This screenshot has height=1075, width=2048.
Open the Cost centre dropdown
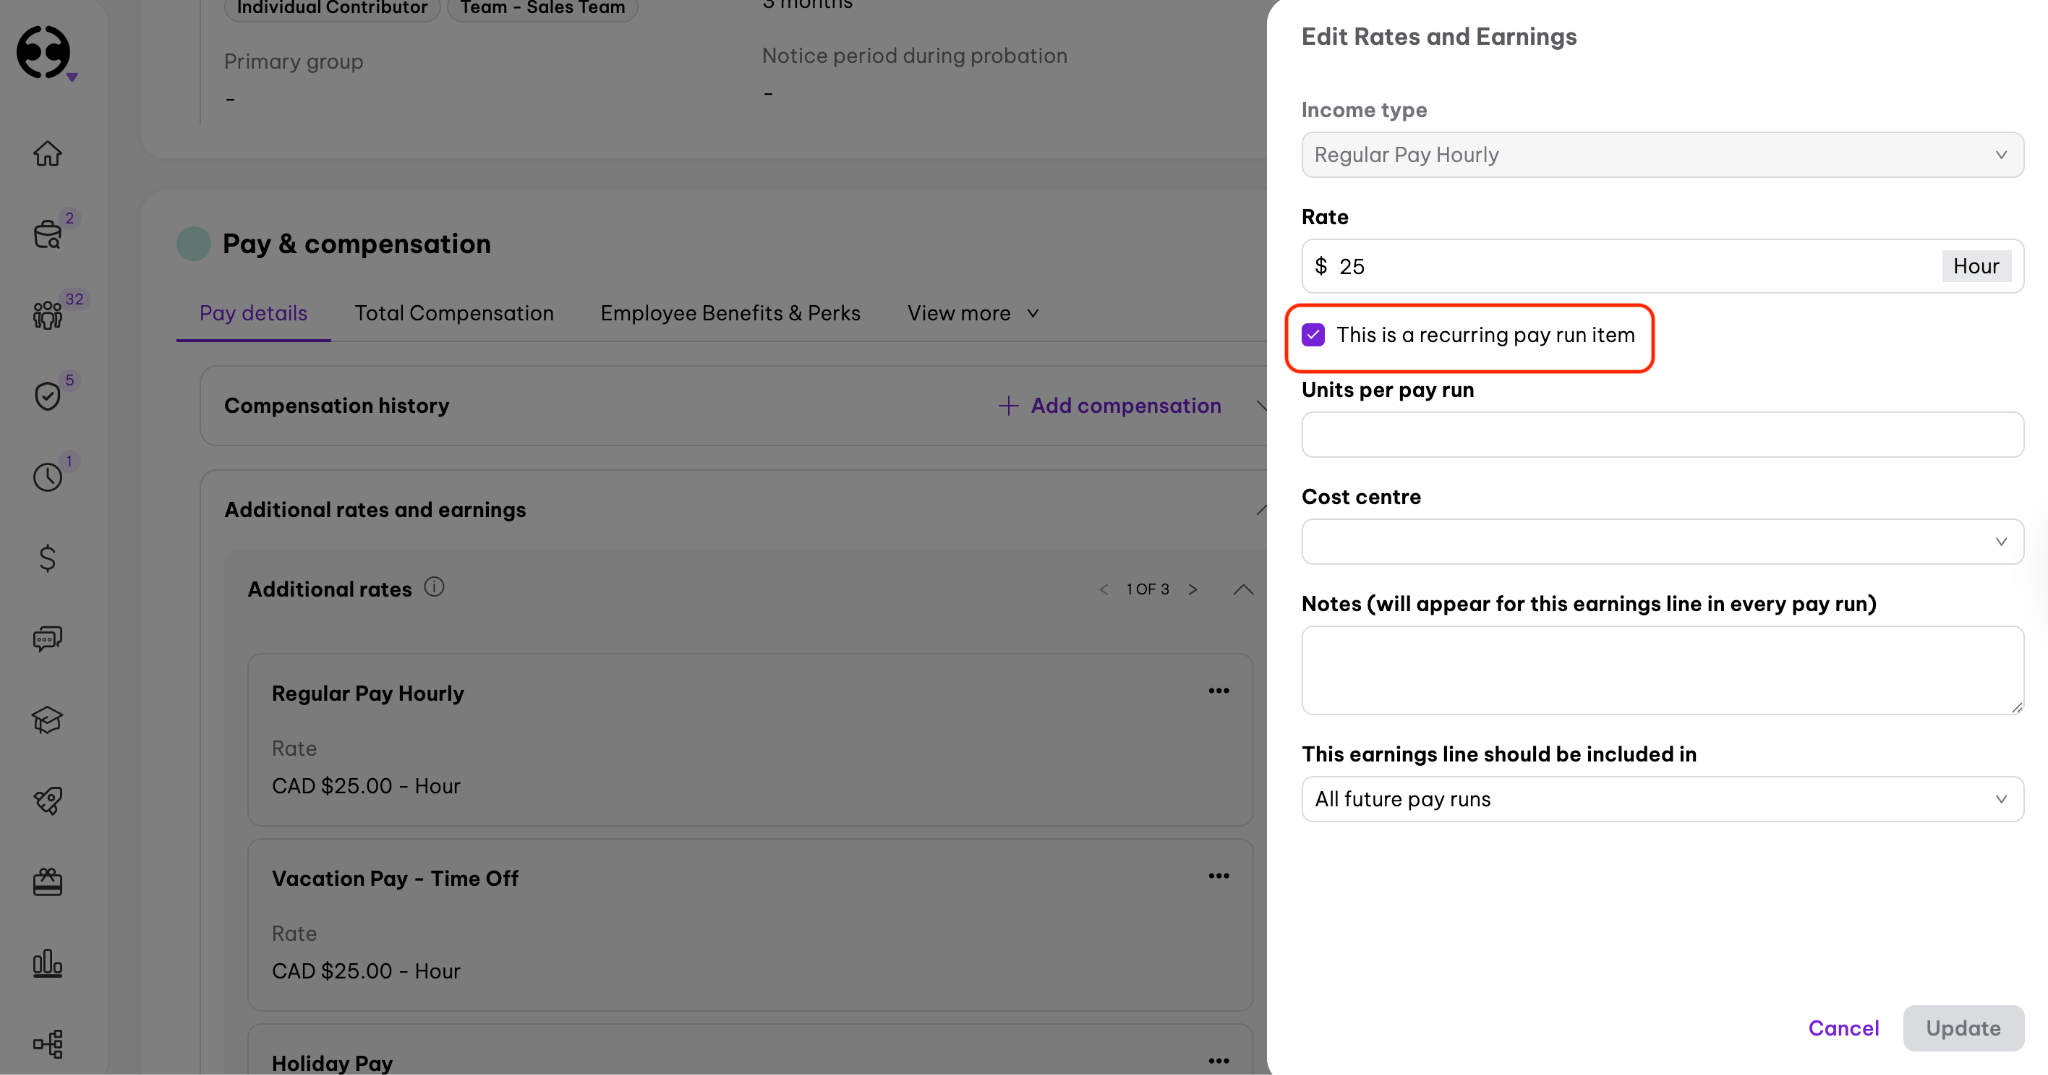(1662, 541)
